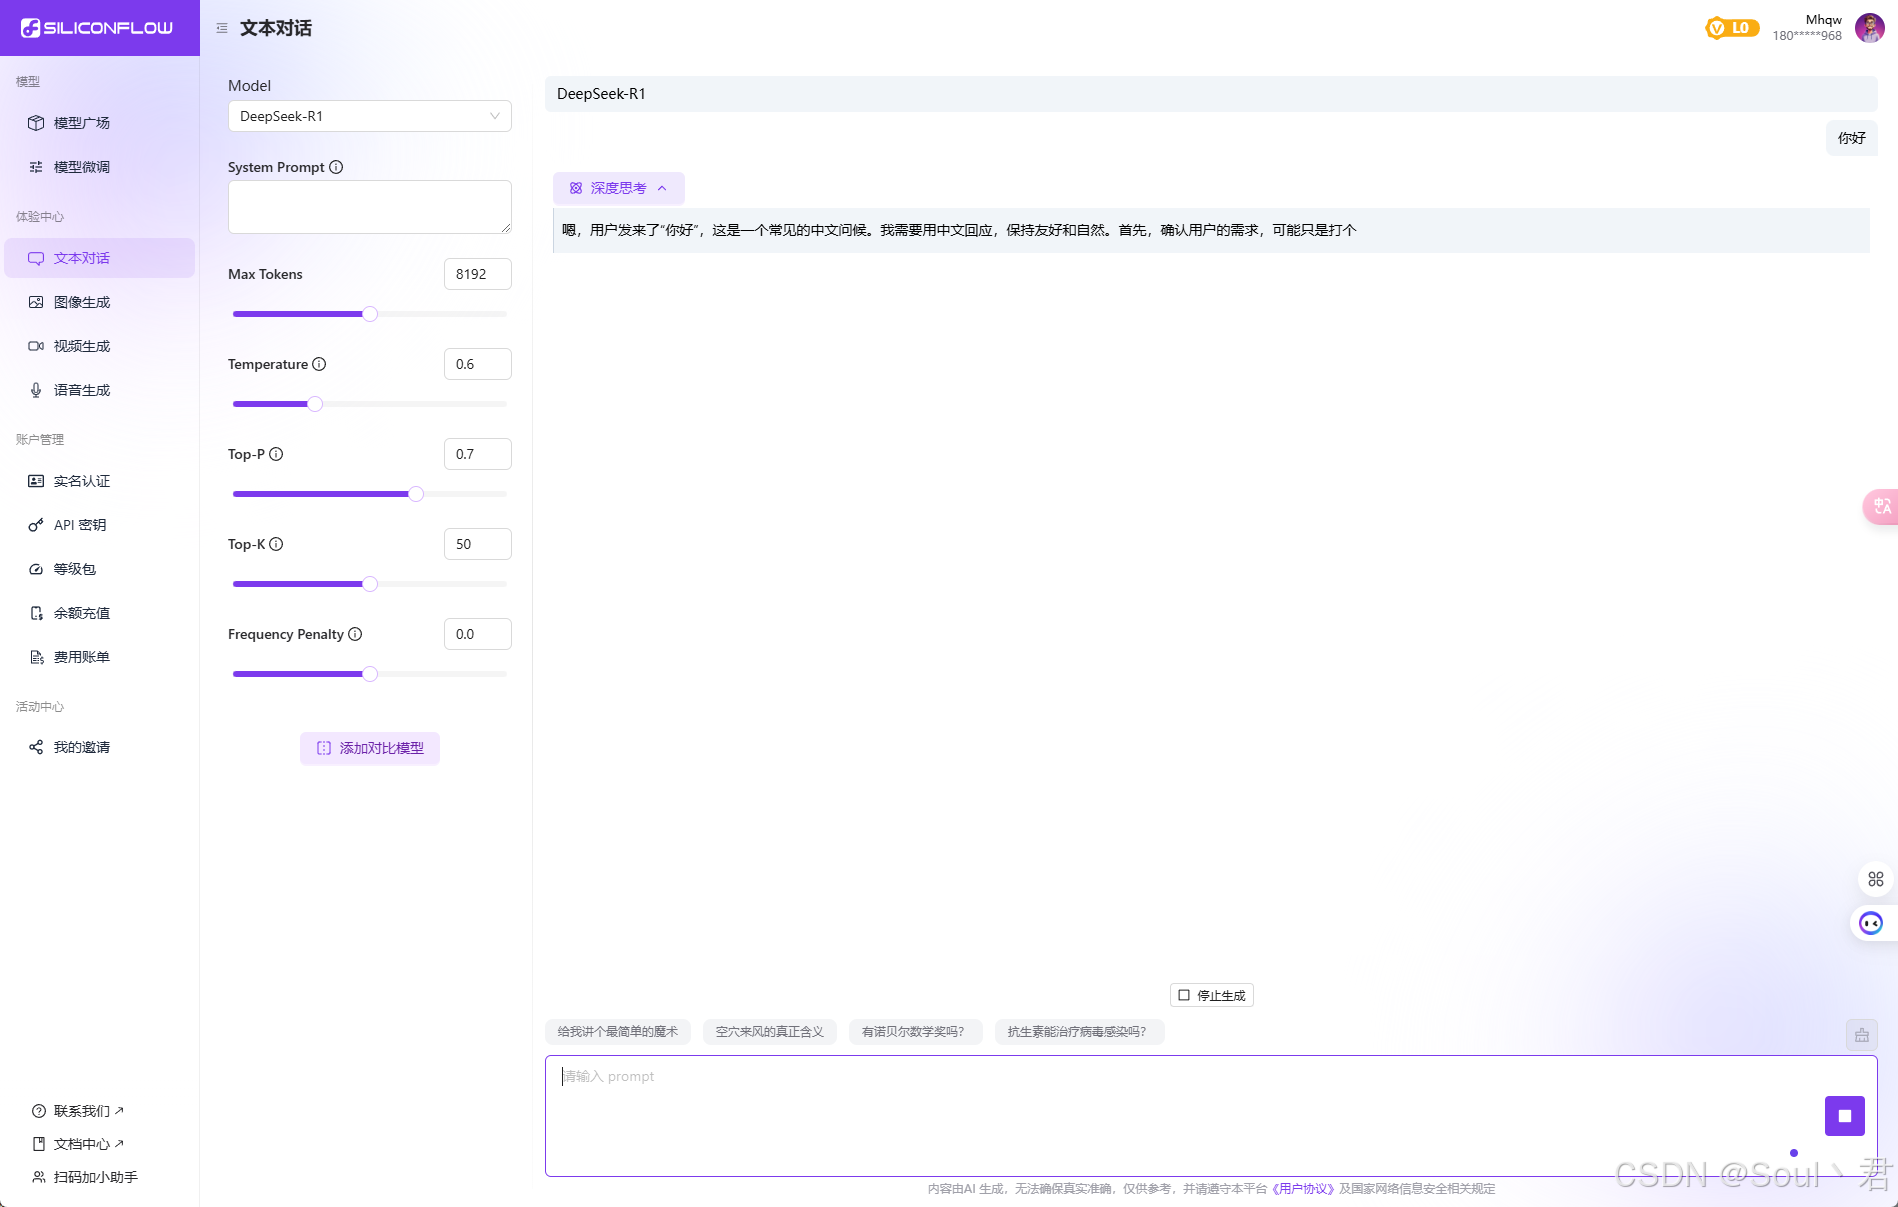Click the pink translate floating icon
The height and width of the screenshot is (1207, 1898).
click(x=1881, y=506)
